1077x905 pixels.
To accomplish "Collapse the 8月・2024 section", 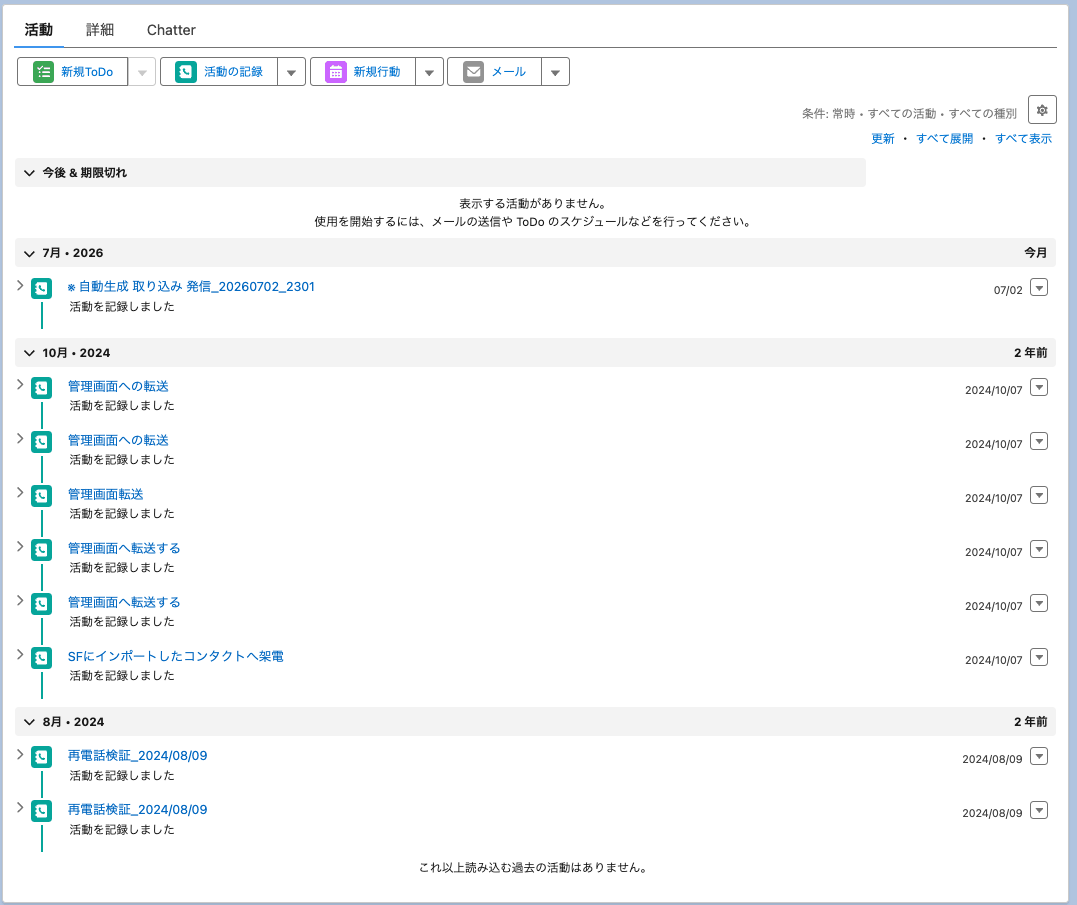I will tap(30, 722).
